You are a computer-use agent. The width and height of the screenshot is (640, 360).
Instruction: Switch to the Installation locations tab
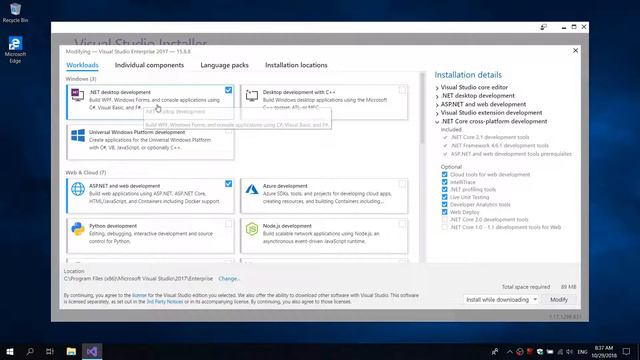(296, 65)
